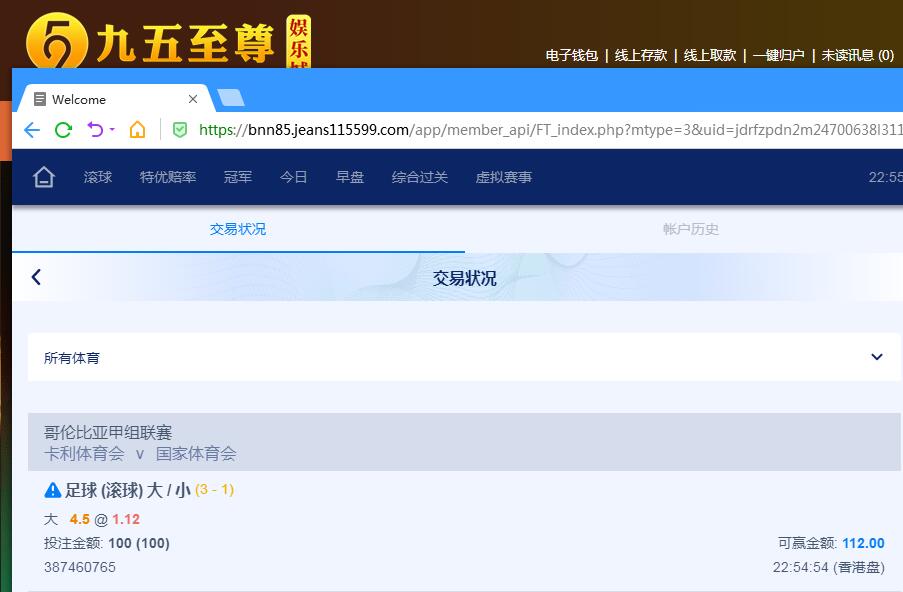Click the bet number 387460765
The image size is (903, 592).
(x=80, y=567)
